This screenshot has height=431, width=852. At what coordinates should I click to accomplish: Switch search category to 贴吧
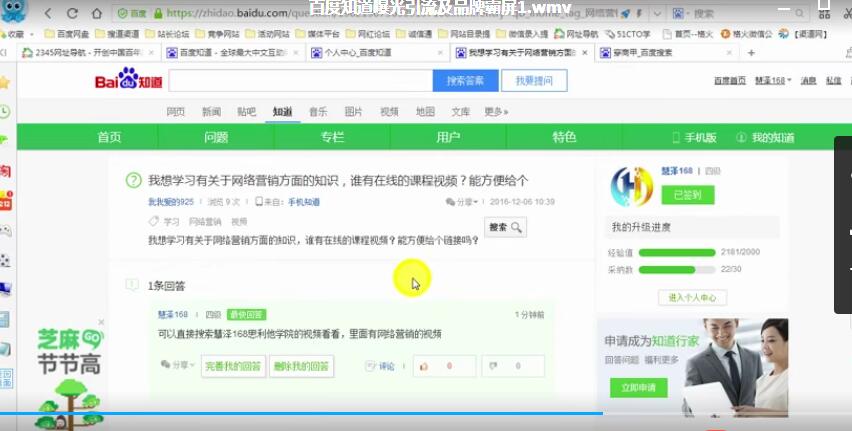[x=246, y=111]
